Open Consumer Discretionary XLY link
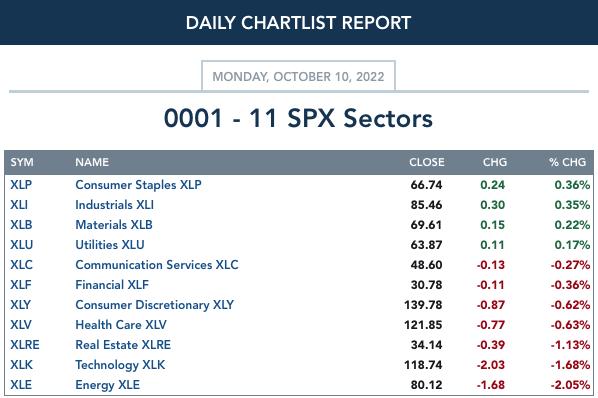Screen dimensions: 598x398 pyautogui.click(x=154, y=305)
